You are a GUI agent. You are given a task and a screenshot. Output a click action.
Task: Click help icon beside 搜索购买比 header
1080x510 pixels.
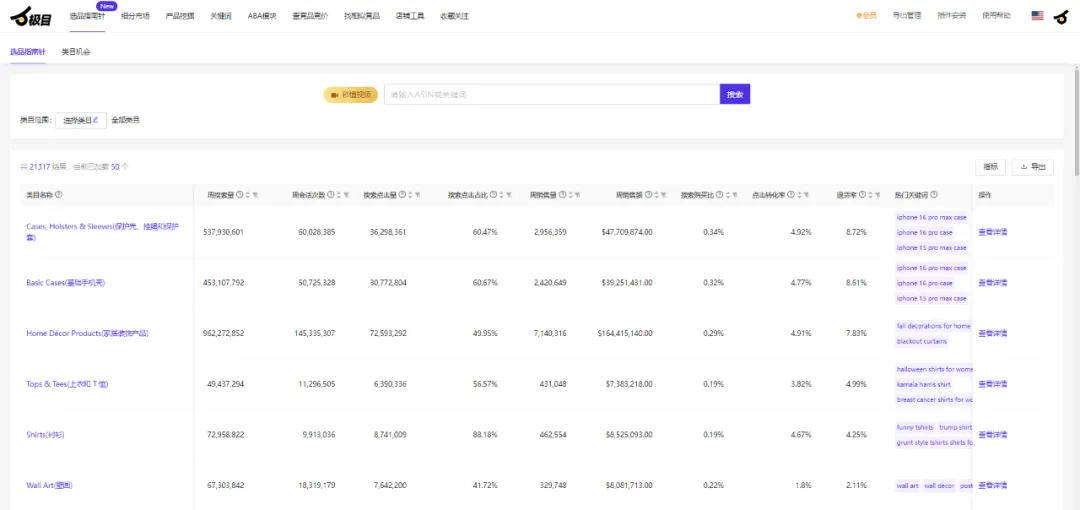[x=719, y=195]
